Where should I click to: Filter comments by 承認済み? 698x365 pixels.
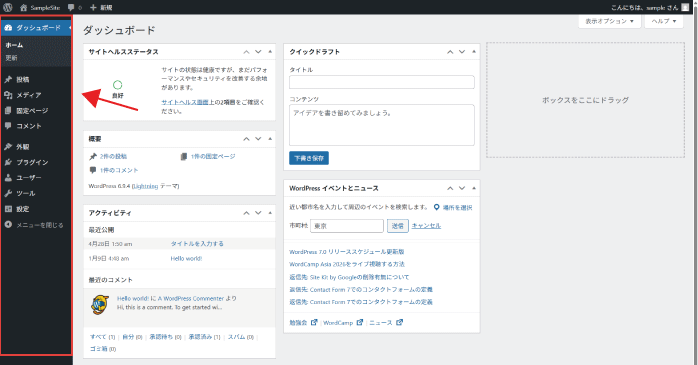(x=200, y=337)
